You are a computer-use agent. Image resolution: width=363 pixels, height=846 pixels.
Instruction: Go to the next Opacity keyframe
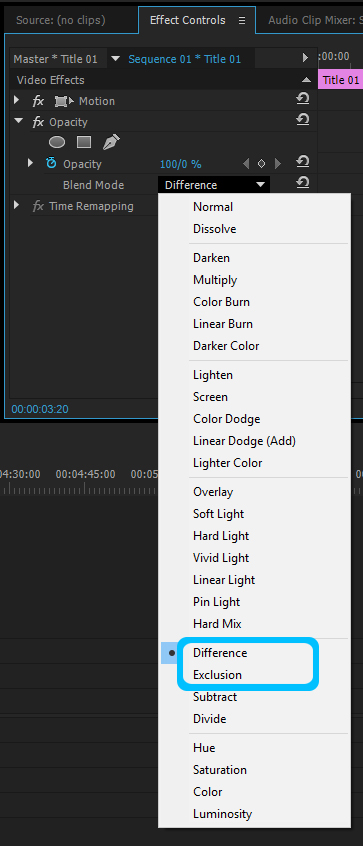pos(278,163)
